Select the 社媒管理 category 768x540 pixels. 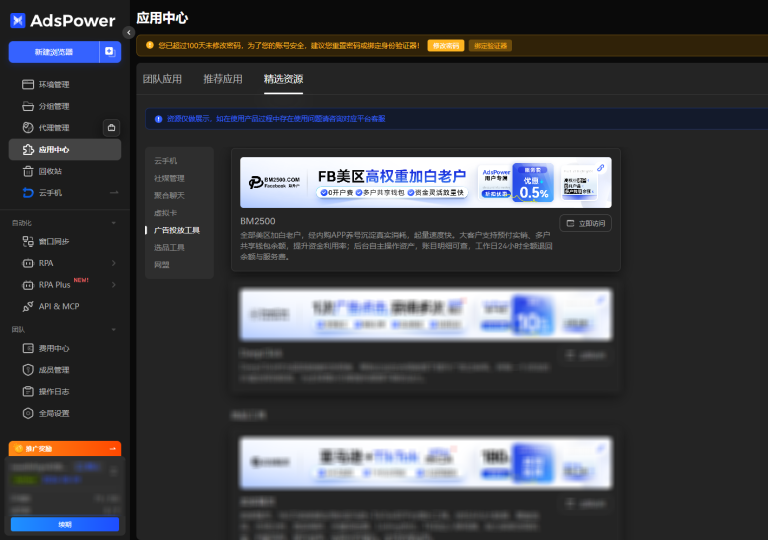[169, 178]
